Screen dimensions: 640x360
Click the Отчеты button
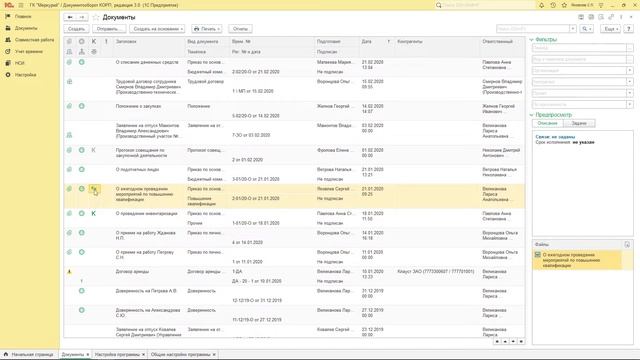click(240, 29)
